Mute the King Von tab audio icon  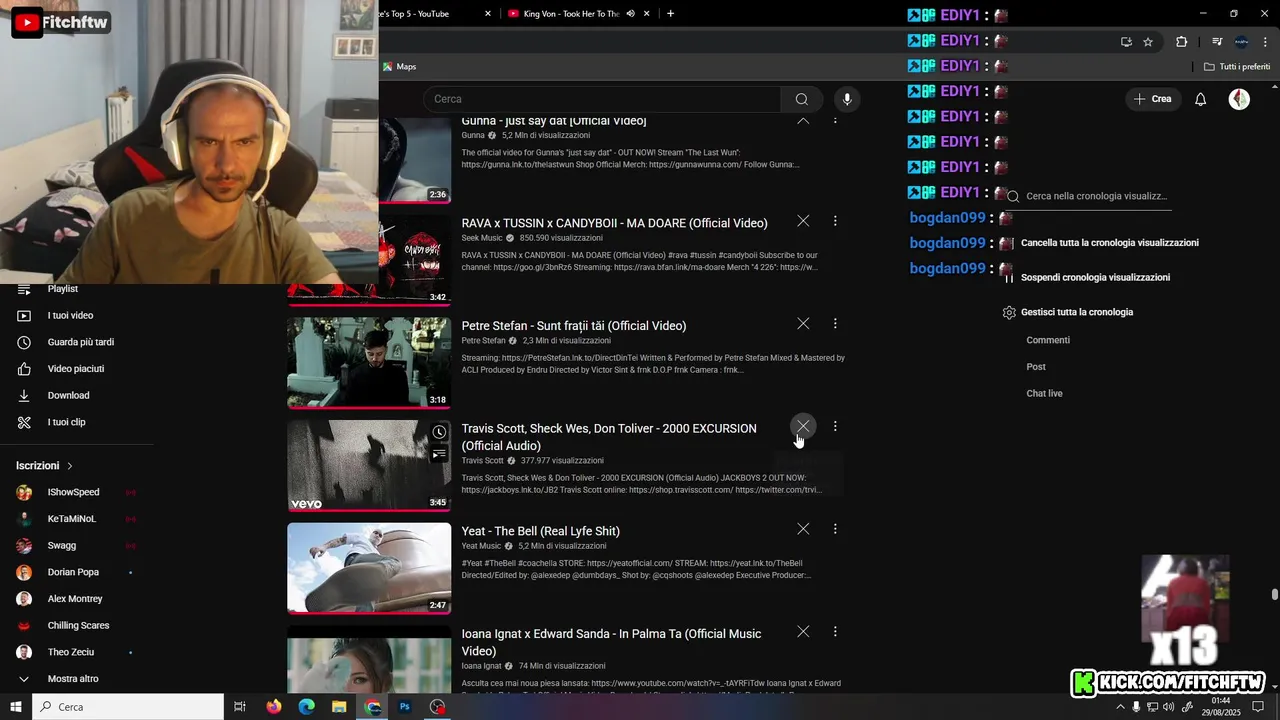[630, 14]
